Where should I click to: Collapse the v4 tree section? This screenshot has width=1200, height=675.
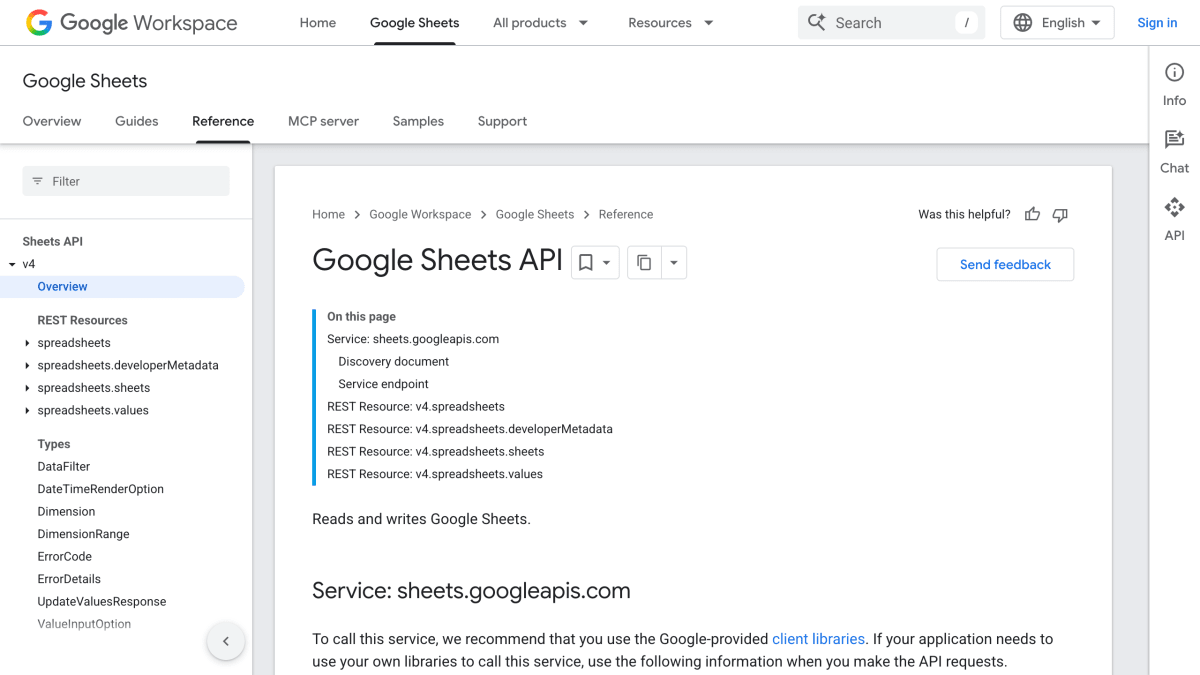(12, 264)
